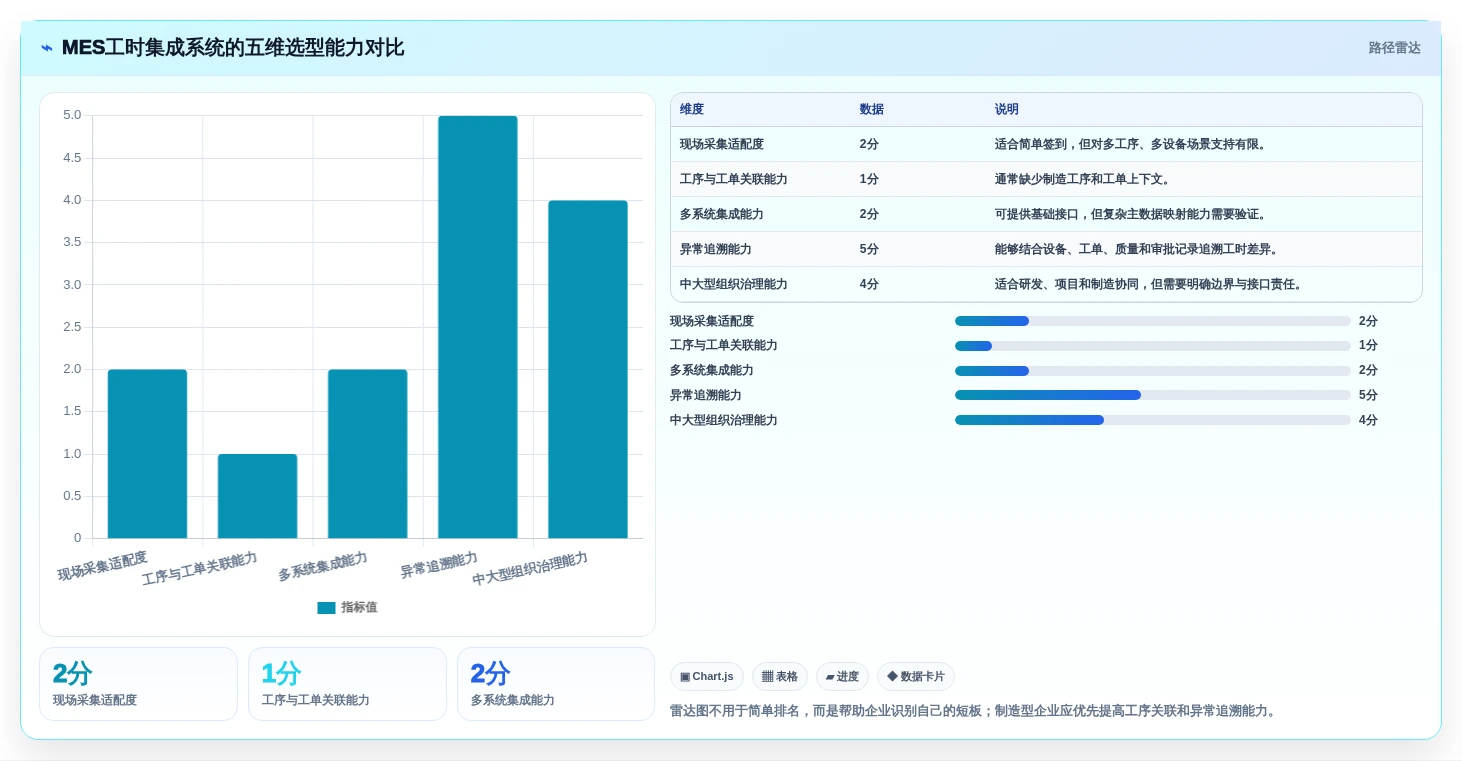
Task: Click description starting 适合研发、项目
Action: (x=1150, y=284)
